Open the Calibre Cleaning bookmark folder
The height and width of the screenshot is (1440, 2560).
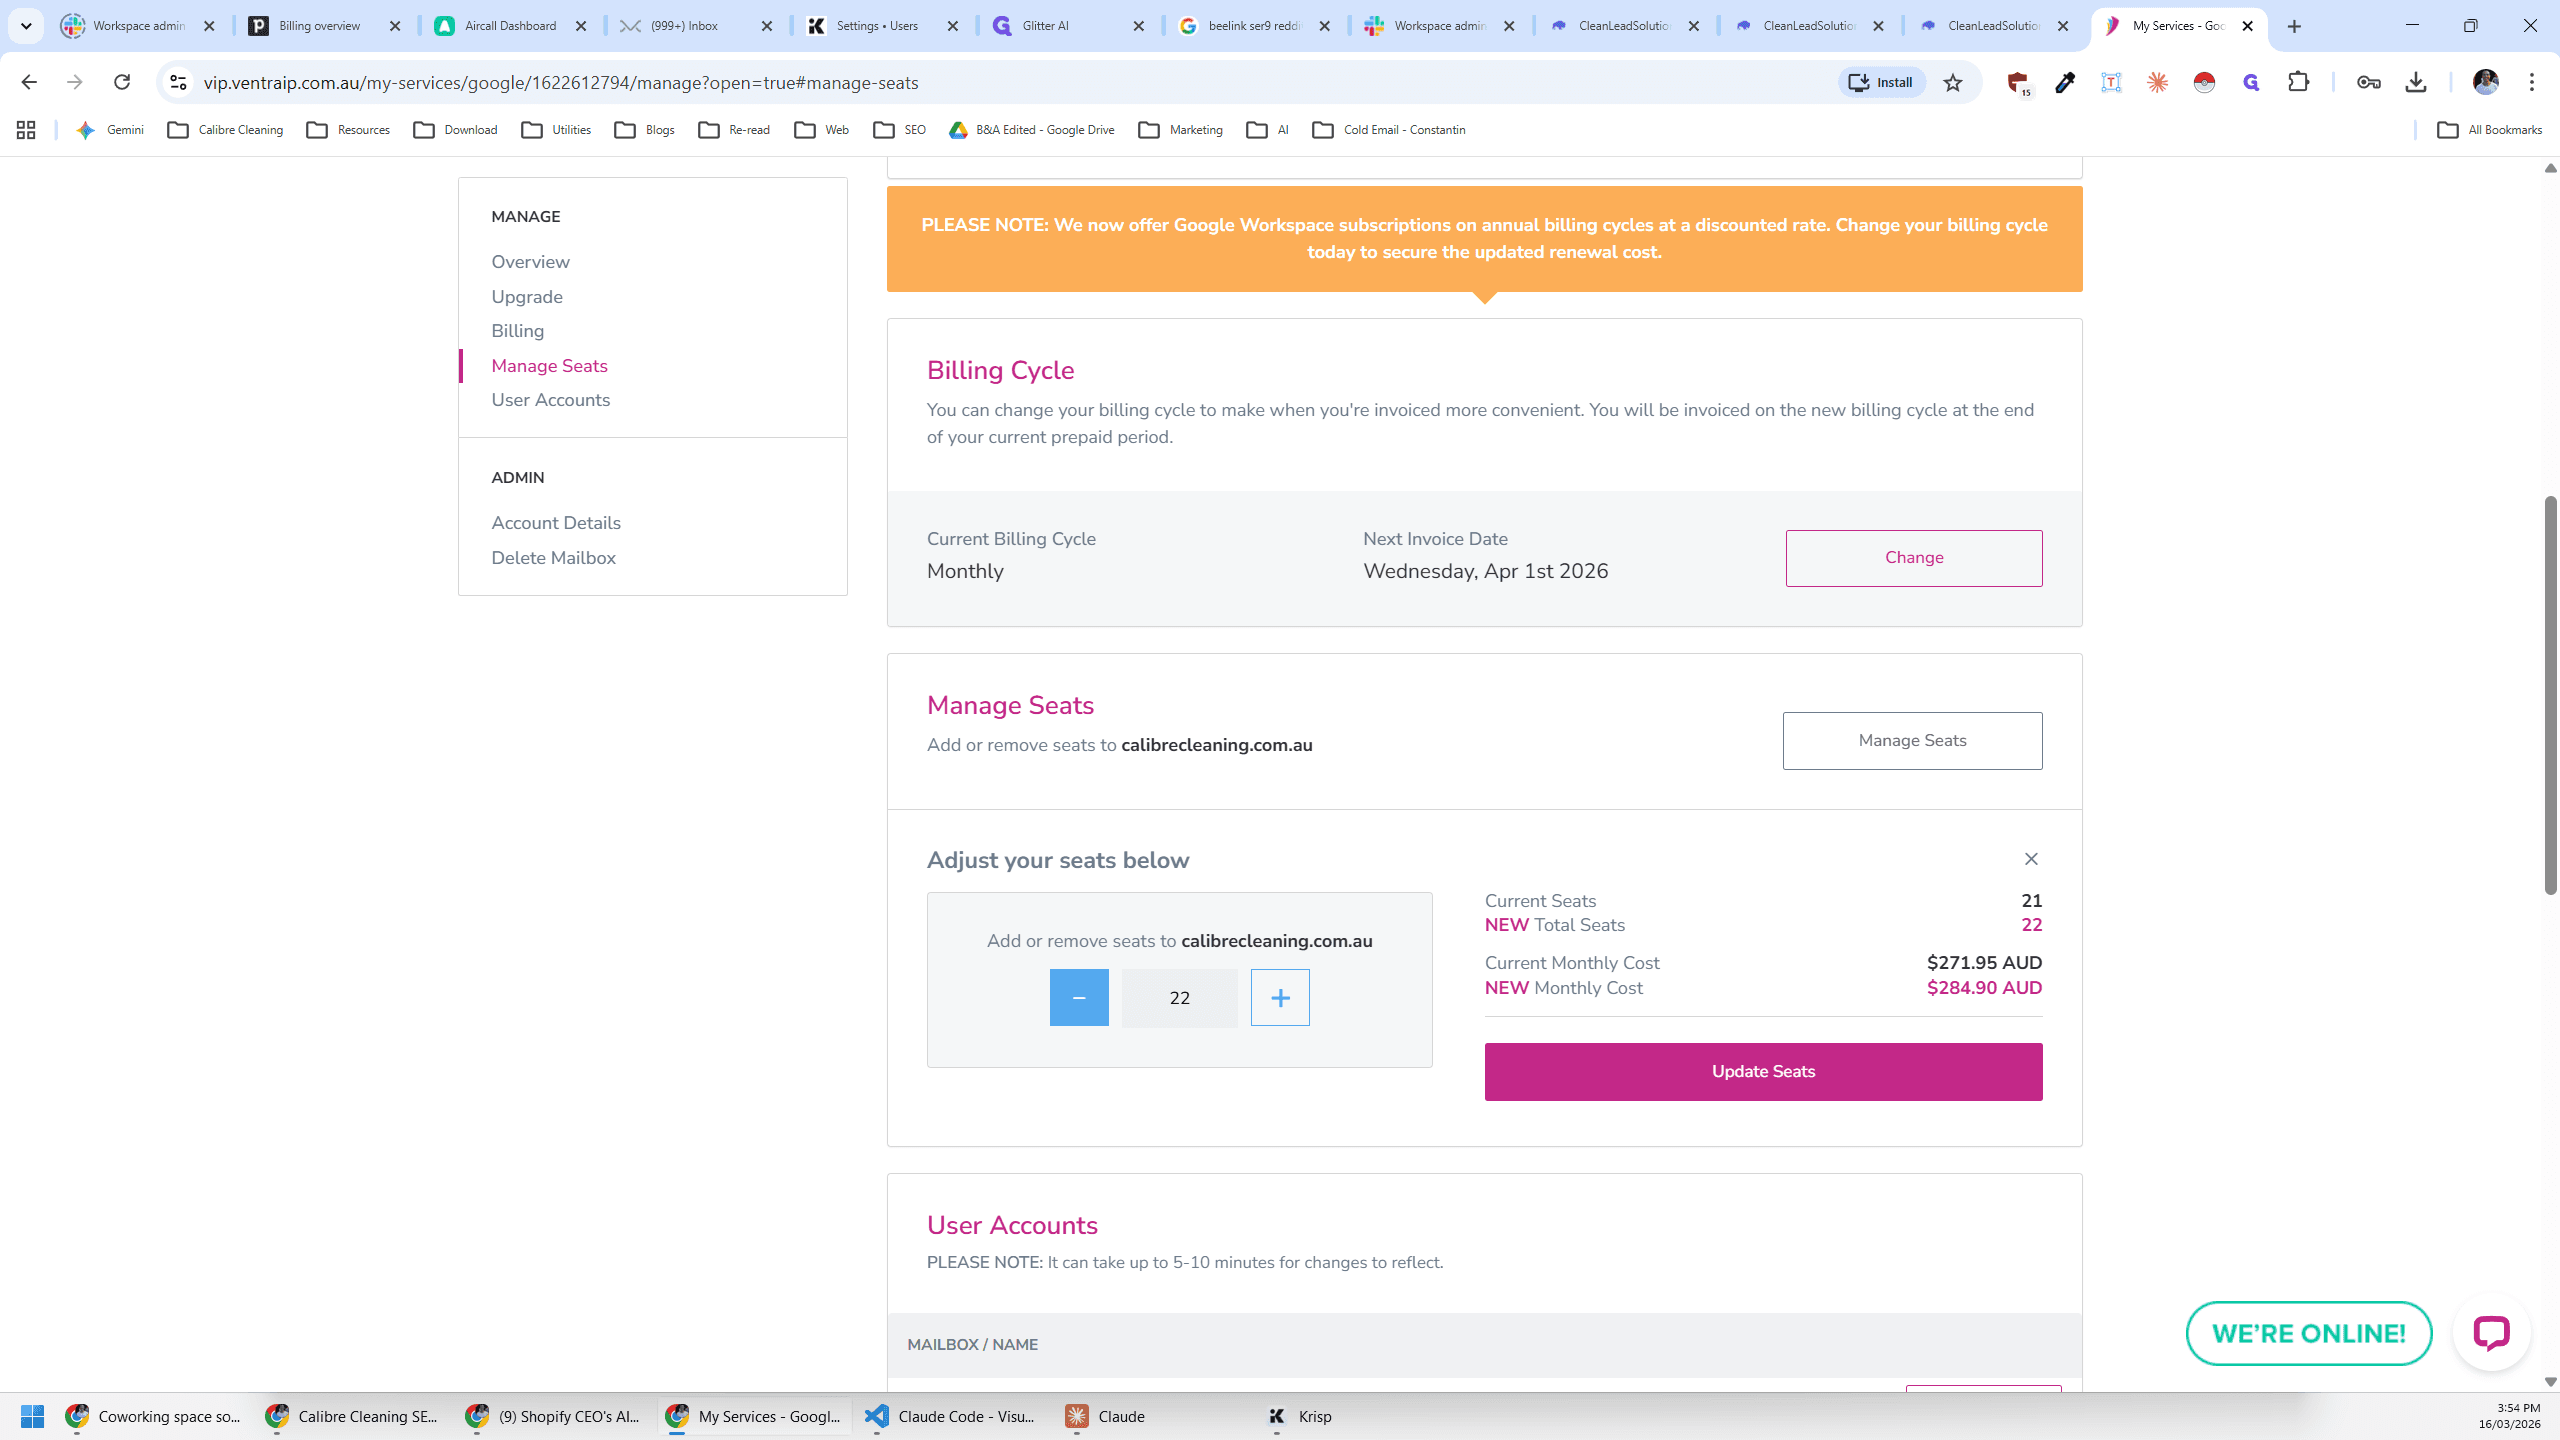pyautogui.click(x=225, y=130)
